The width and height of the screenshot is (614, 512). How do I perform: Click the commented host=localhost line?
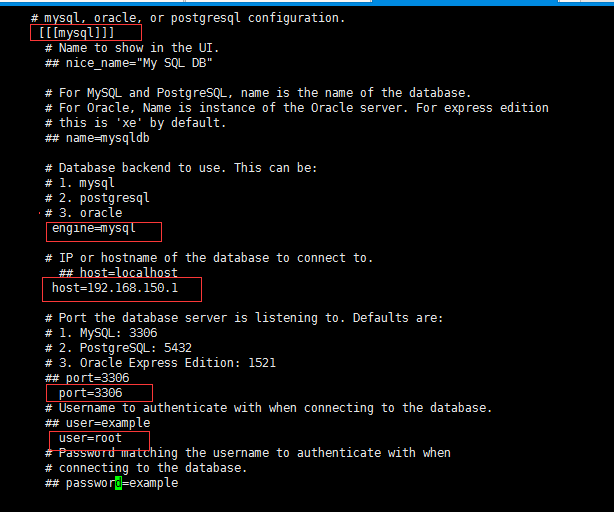118,273
